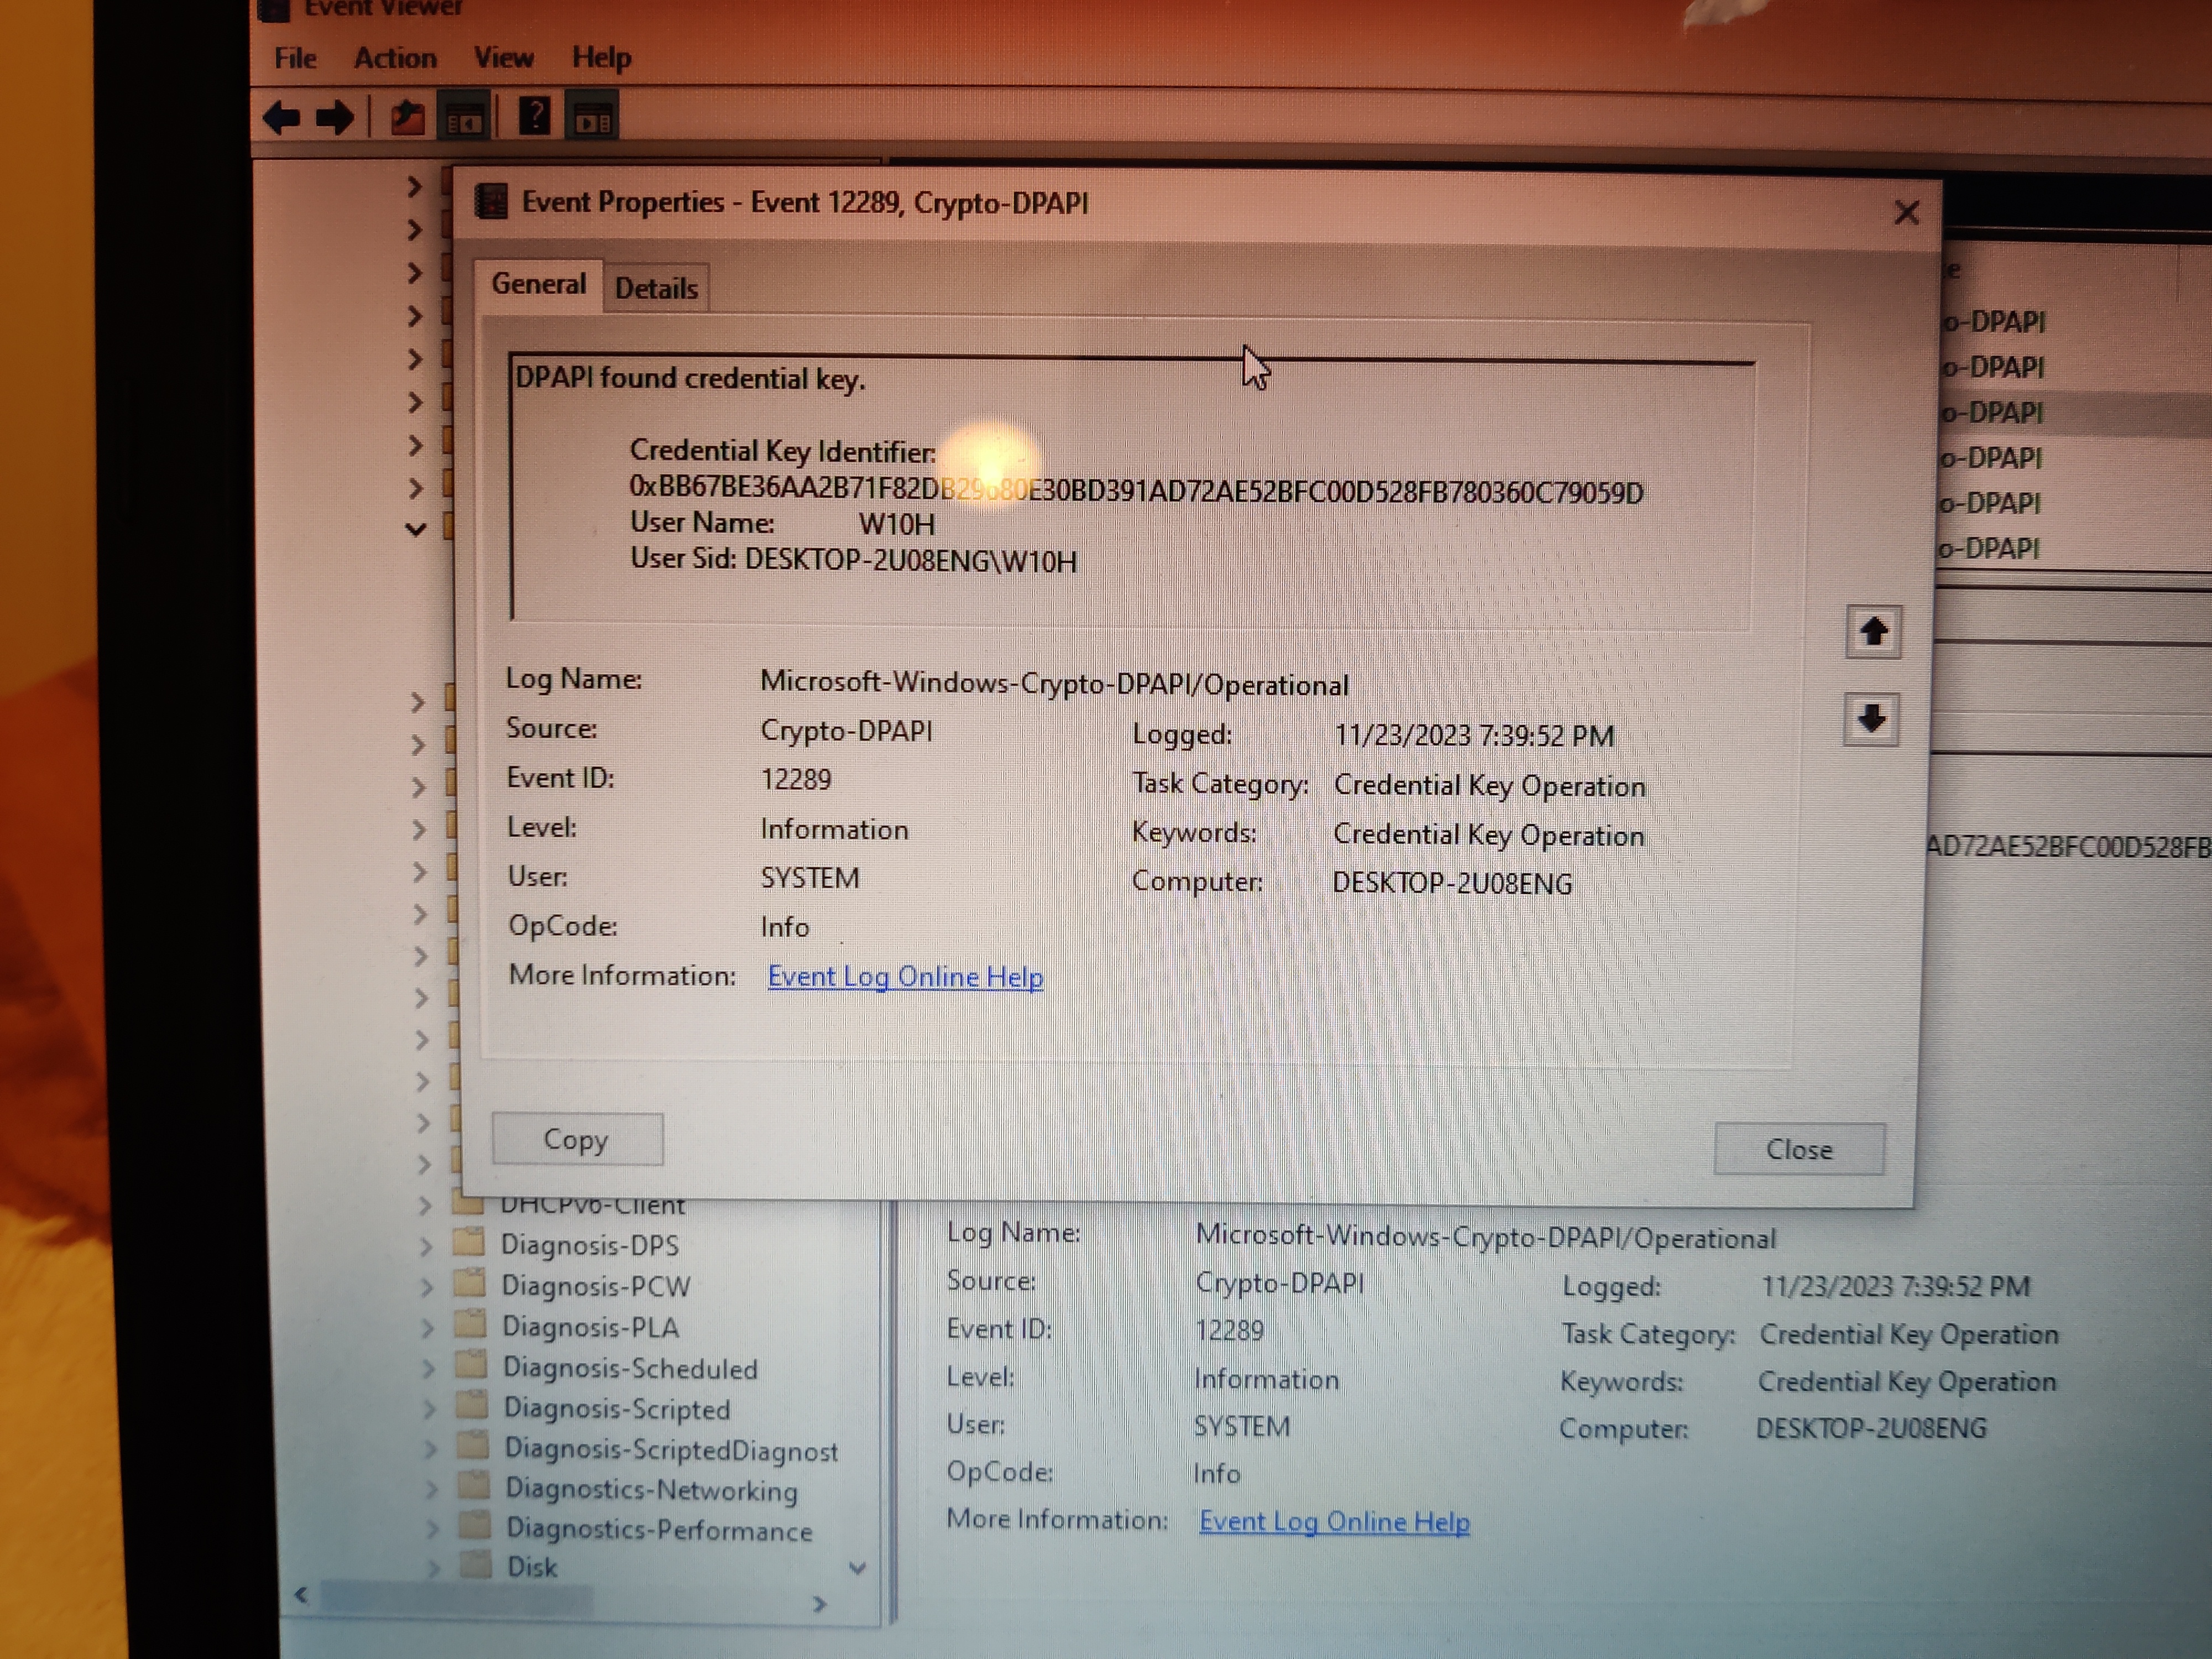Image resolution: width=2212 pixels, height=1659 pixels.
Task: Select the Diagnosis-Scripted folder
Action: click(617, 1409)
